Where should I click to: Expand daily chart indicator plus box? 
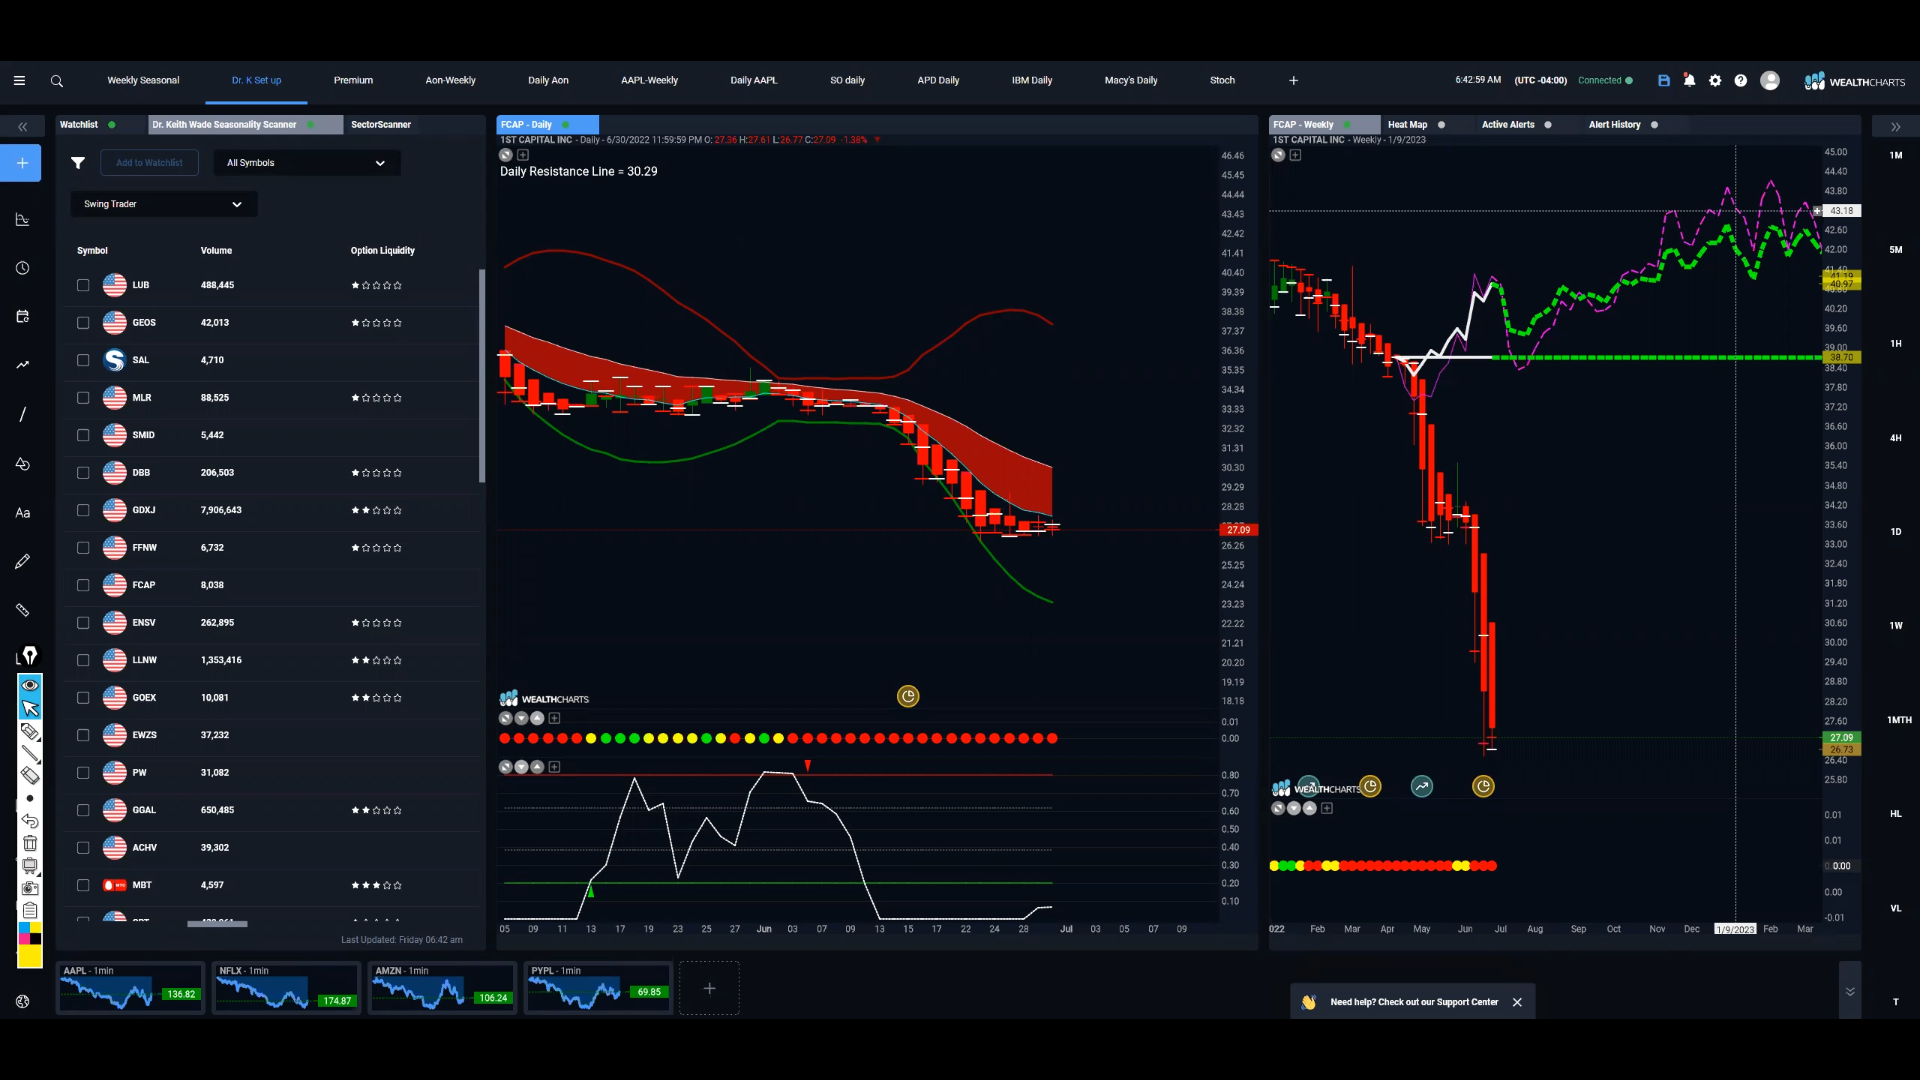click(x=523, y=155)
